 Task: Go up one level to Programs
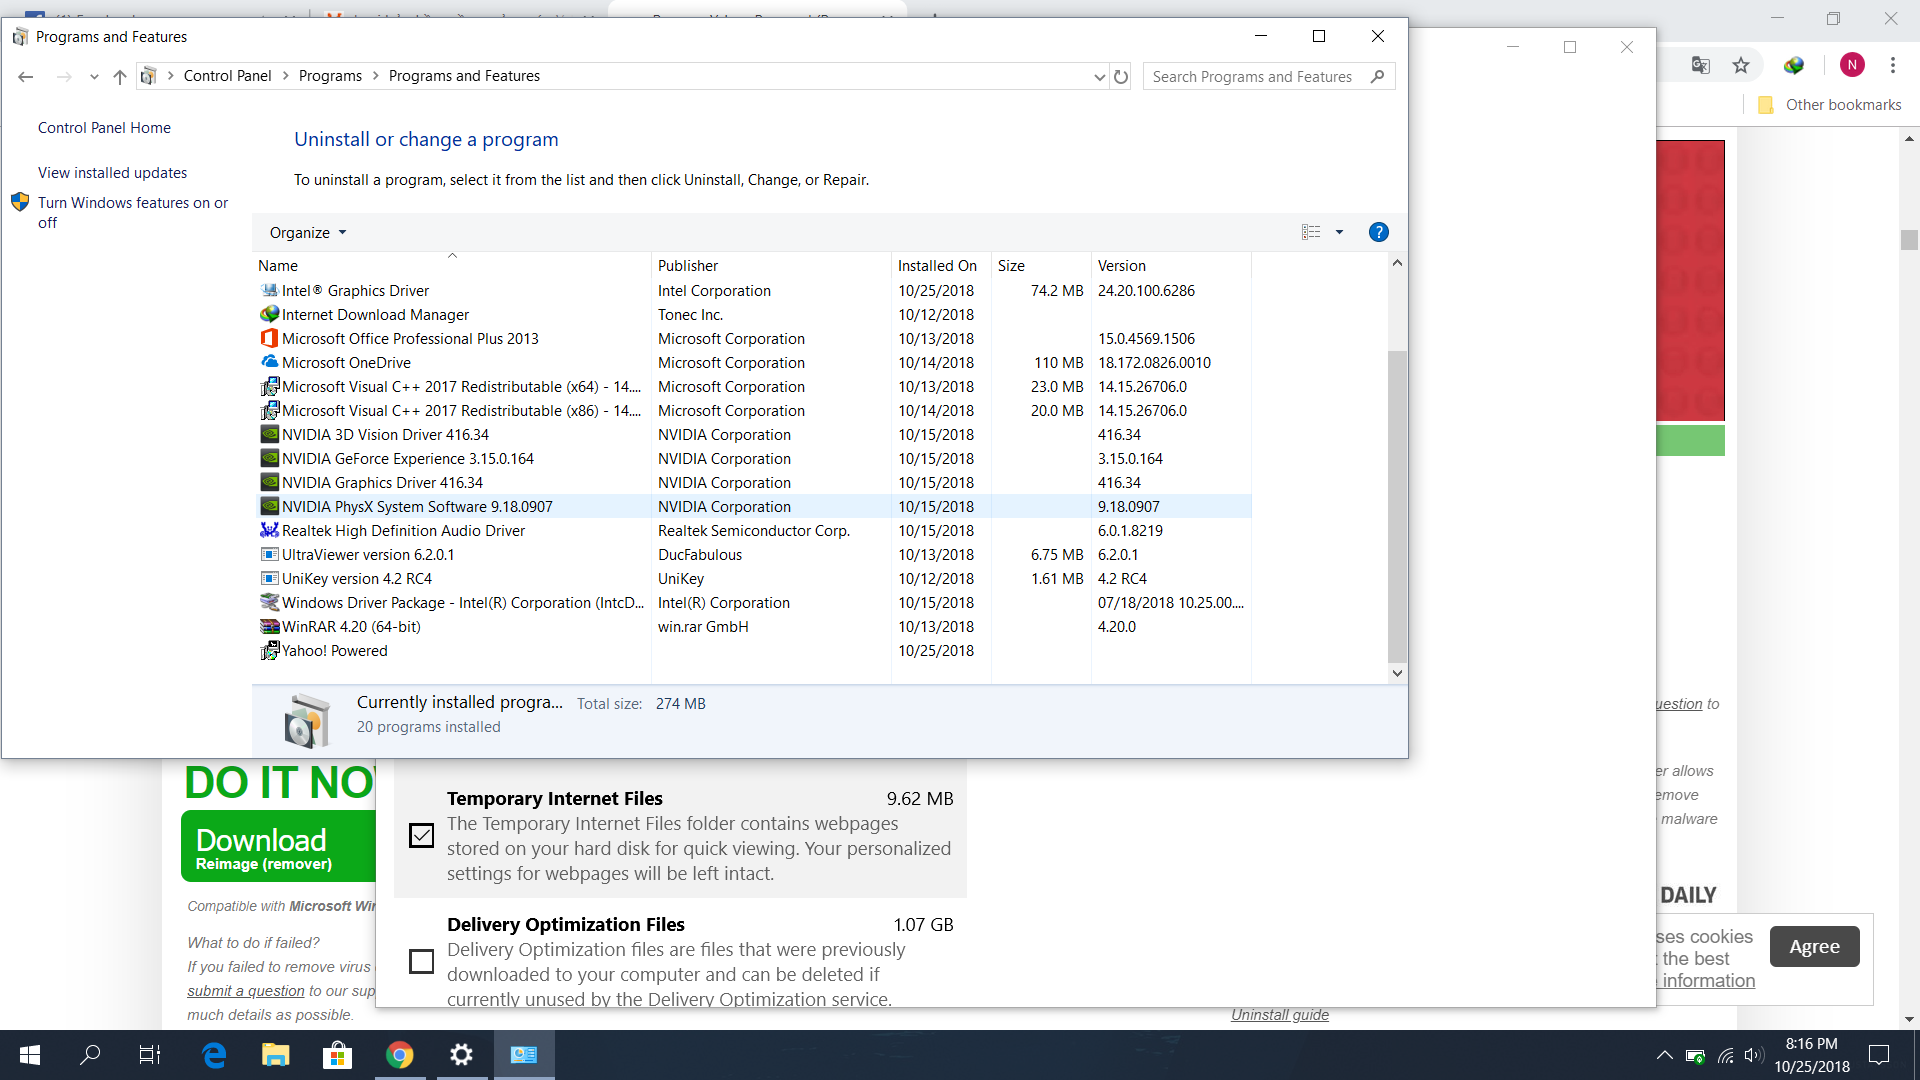(x=120, y=76)
